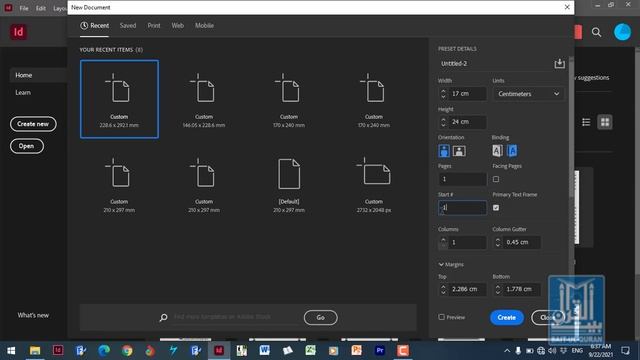This screenshot has width=640, height=360.
Task: Click the Open button on home
Action: [27, 146]
